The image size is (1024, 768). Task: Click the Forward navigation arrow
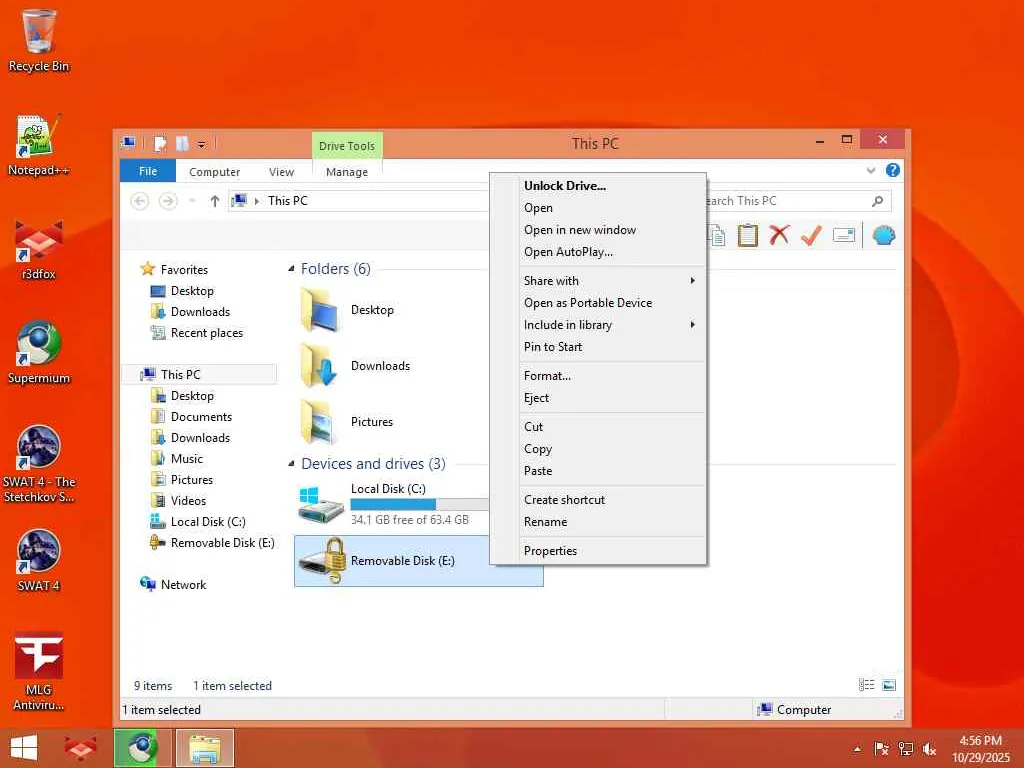coord(168,200)
